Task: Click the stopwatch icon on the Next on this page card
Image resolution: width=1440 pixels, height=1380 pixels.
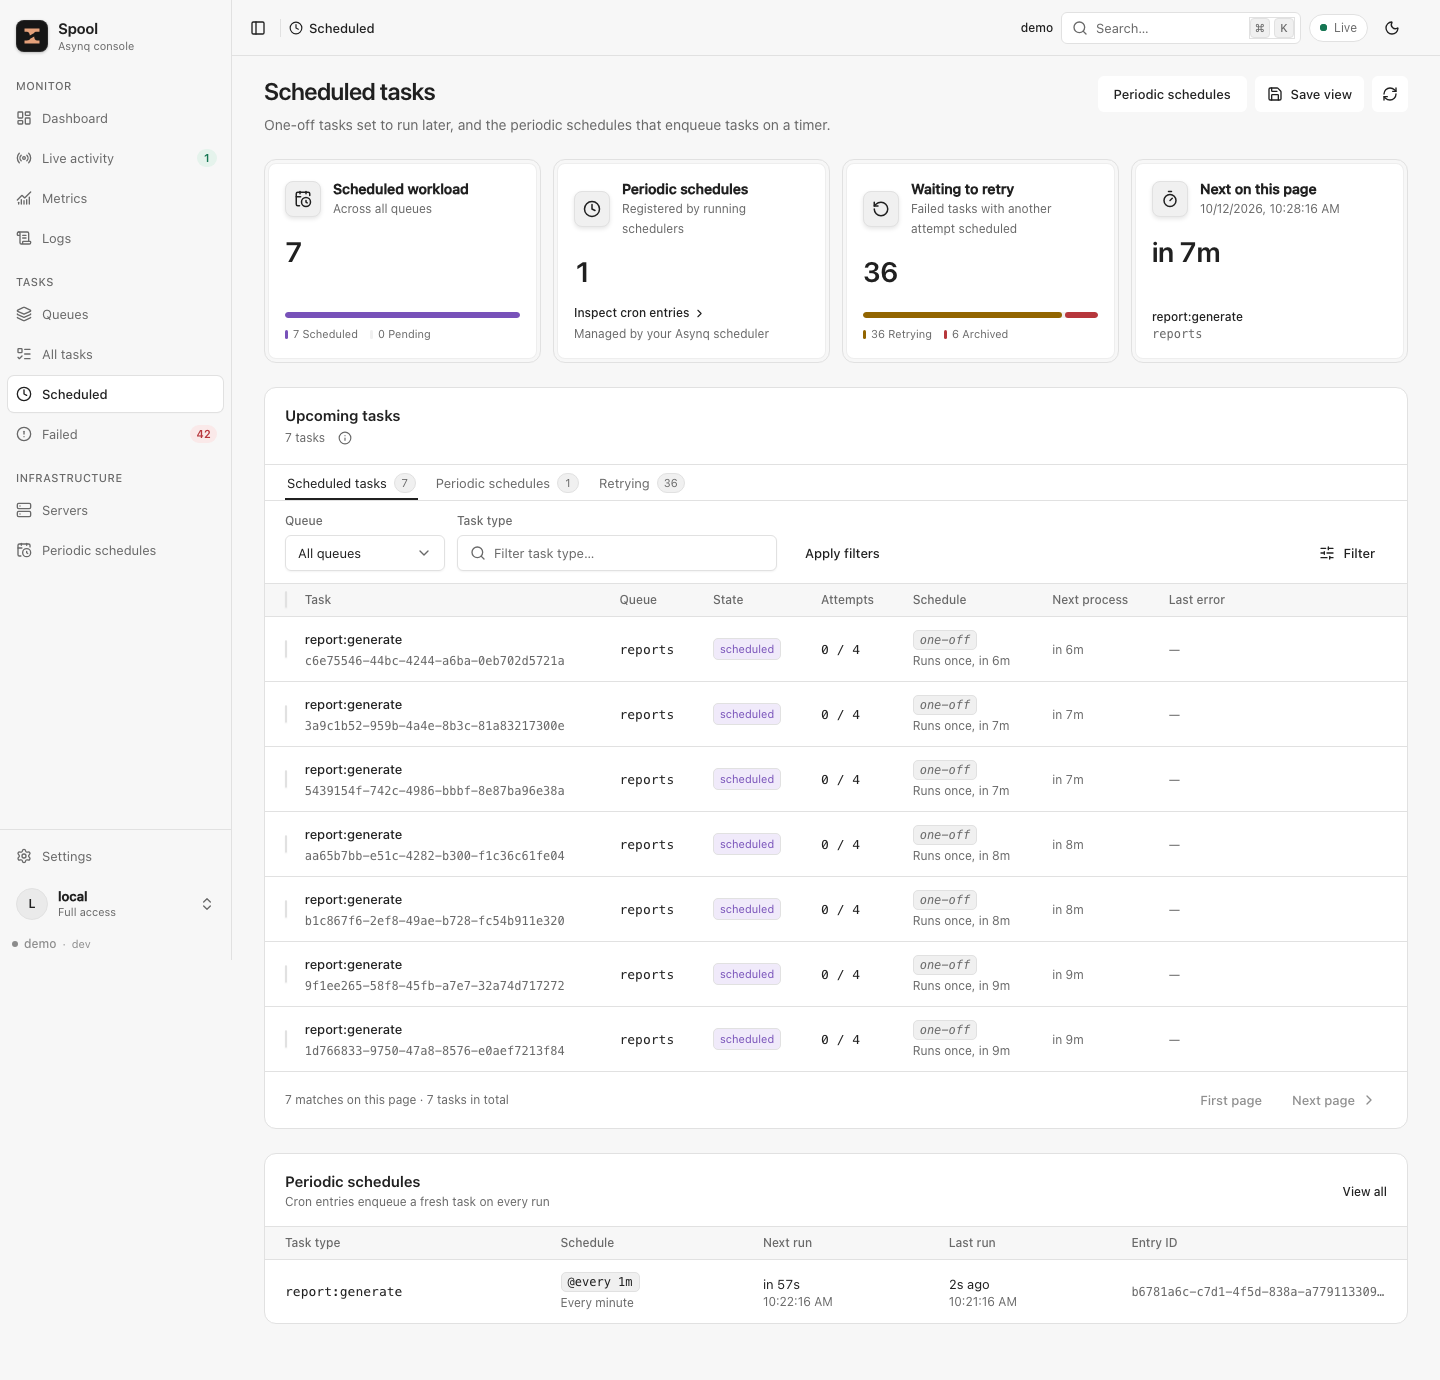Action: coord(1170,199)
